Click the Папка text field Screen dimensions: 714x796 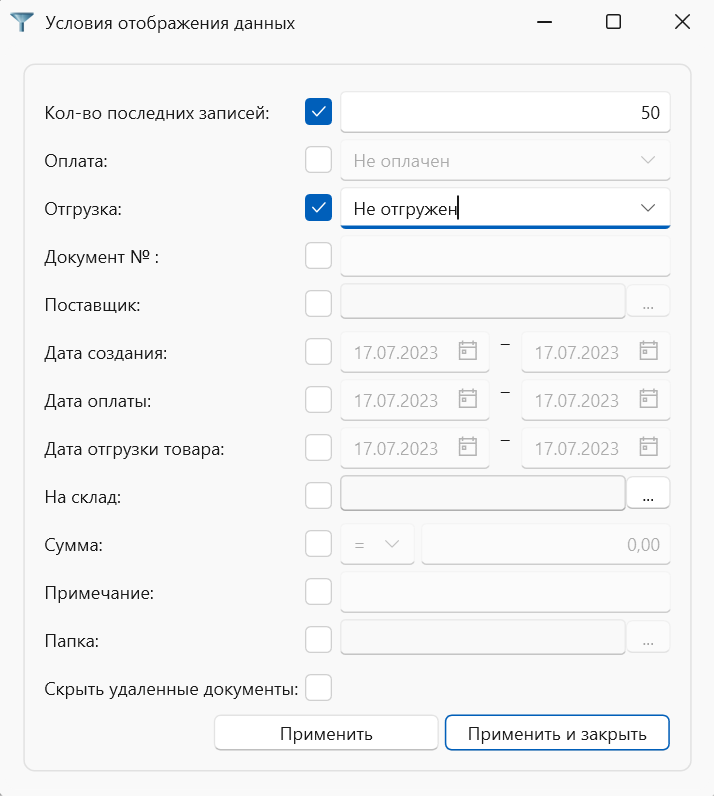point(483,637)
